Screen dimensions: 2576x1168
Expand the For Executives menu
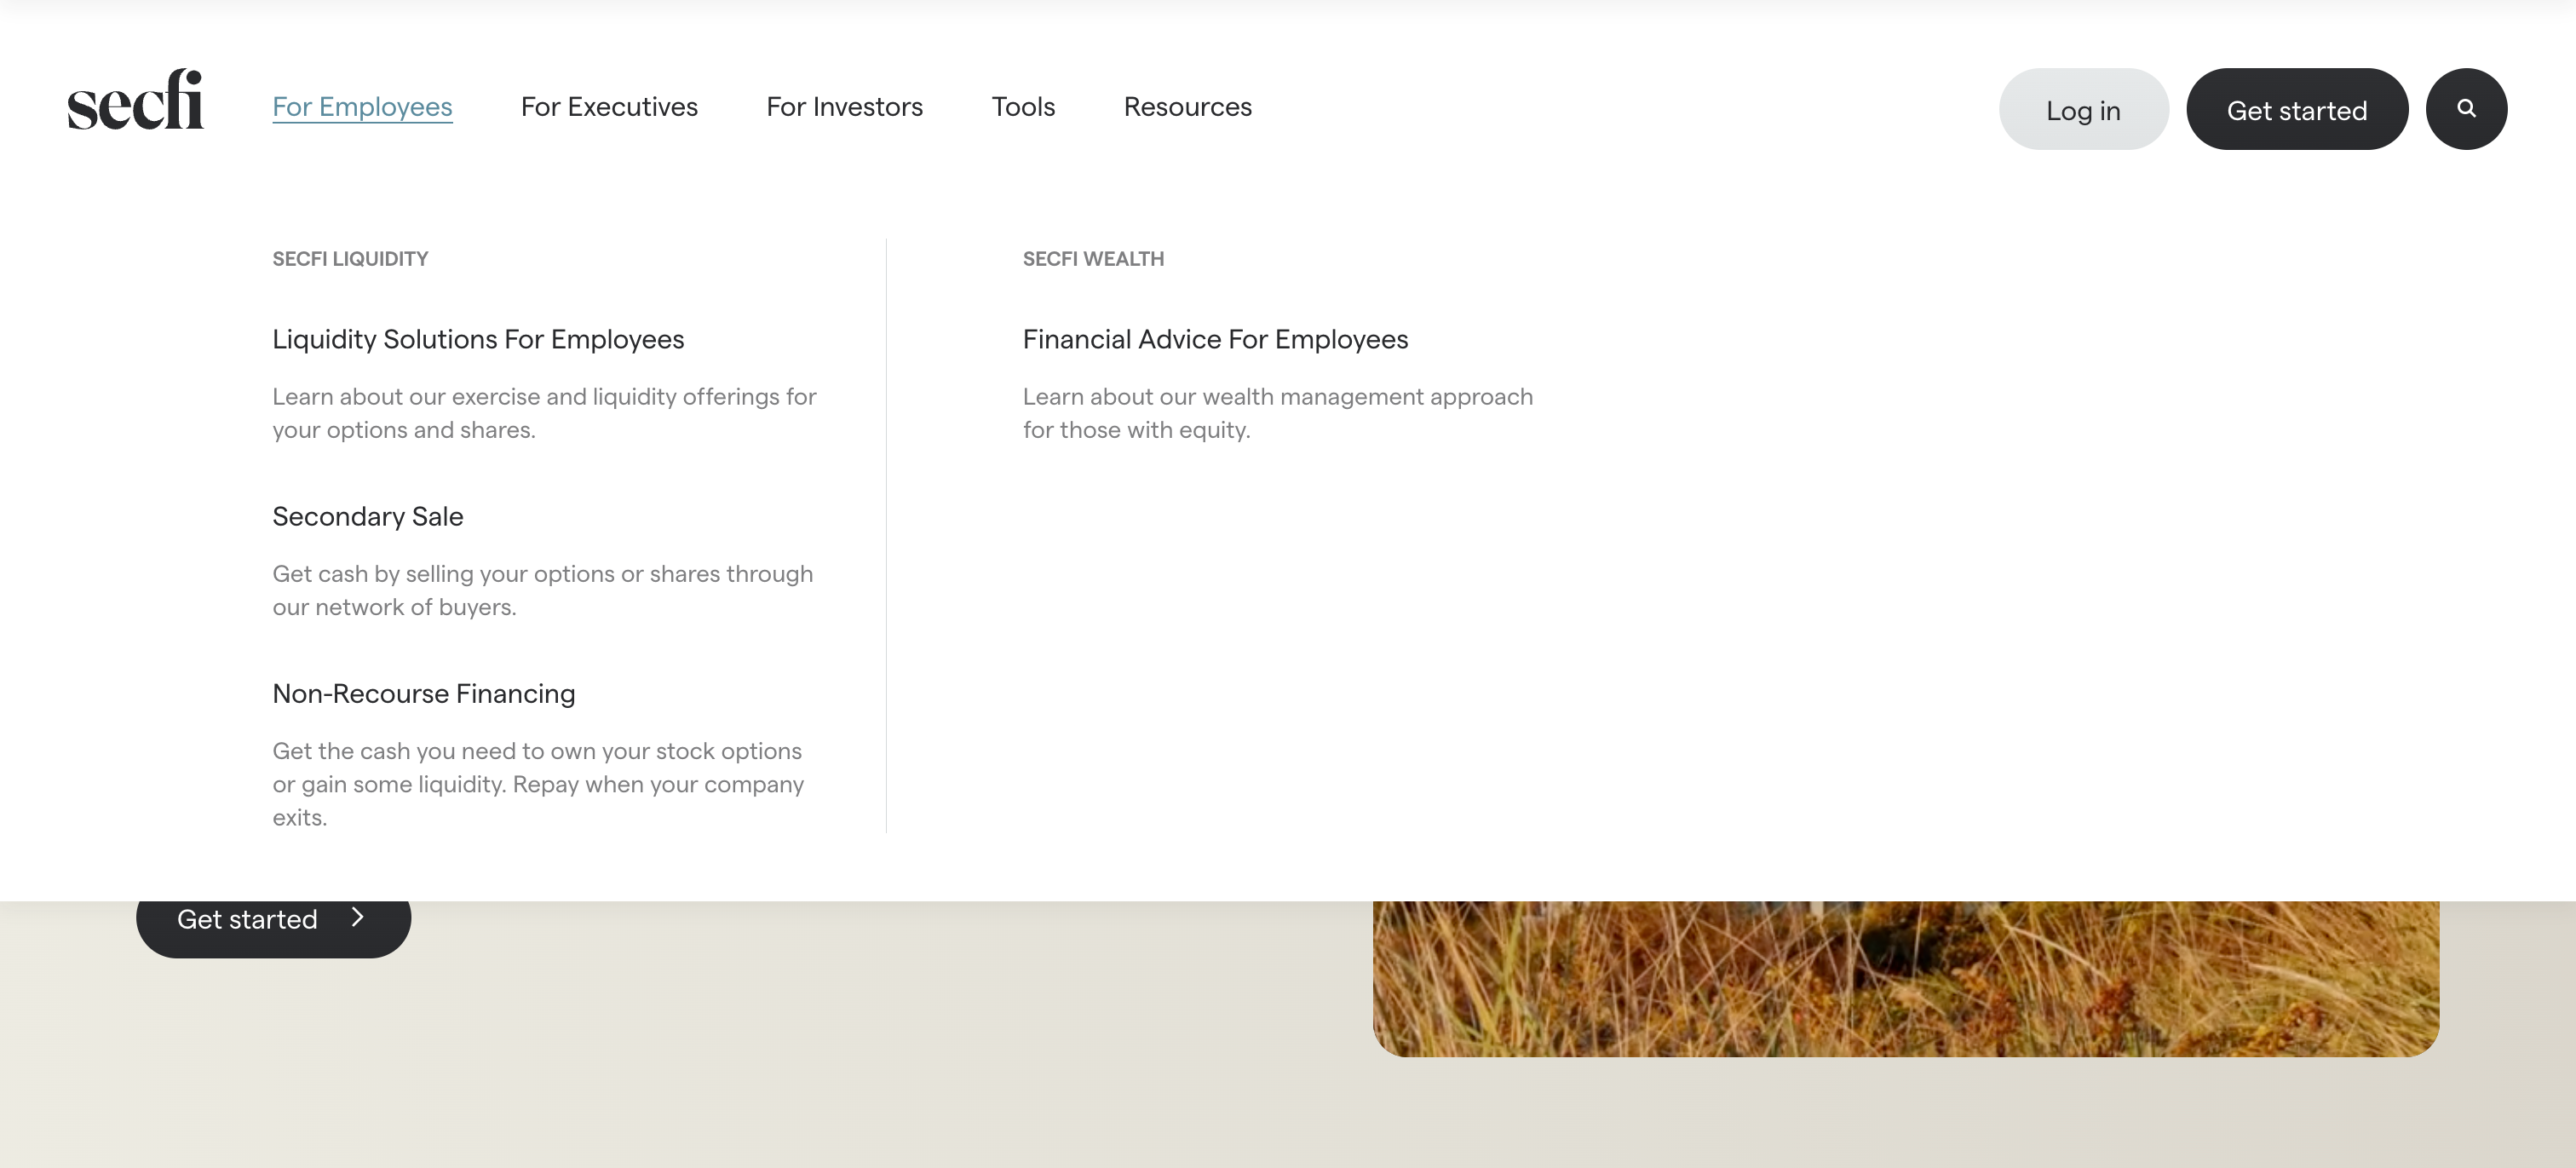[608, 107]
